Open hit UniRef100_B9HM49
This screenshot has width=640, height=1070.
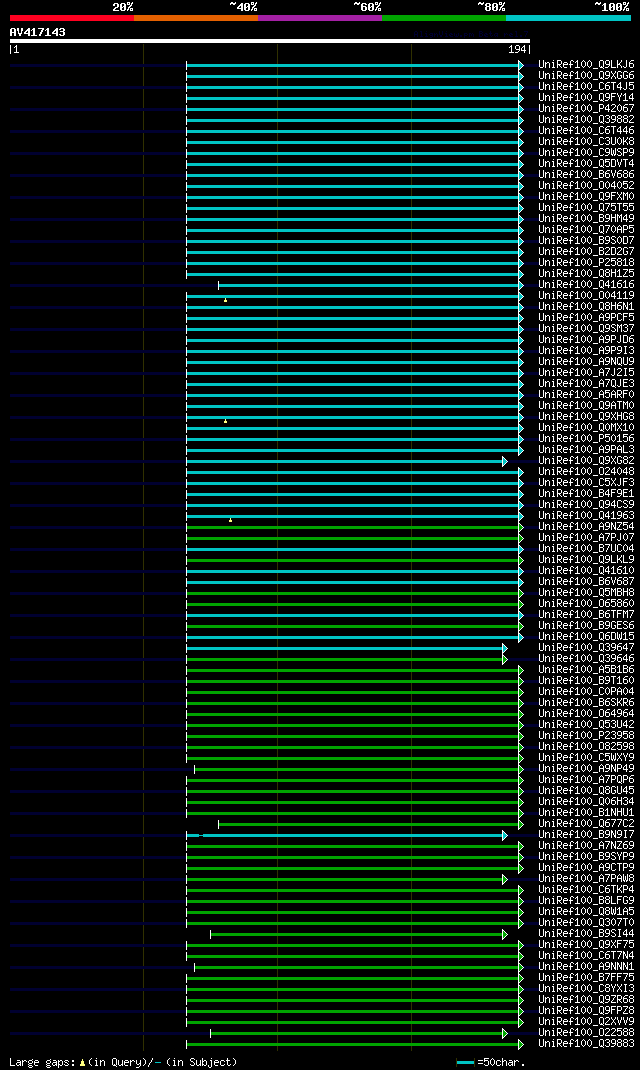coord(586,218)
